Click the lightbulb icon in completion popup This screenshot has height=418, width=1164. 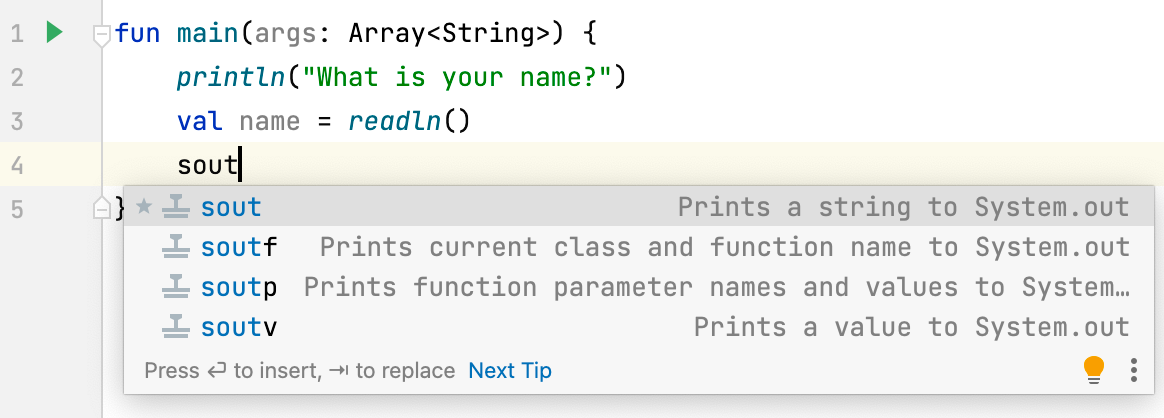point(1094,369)
